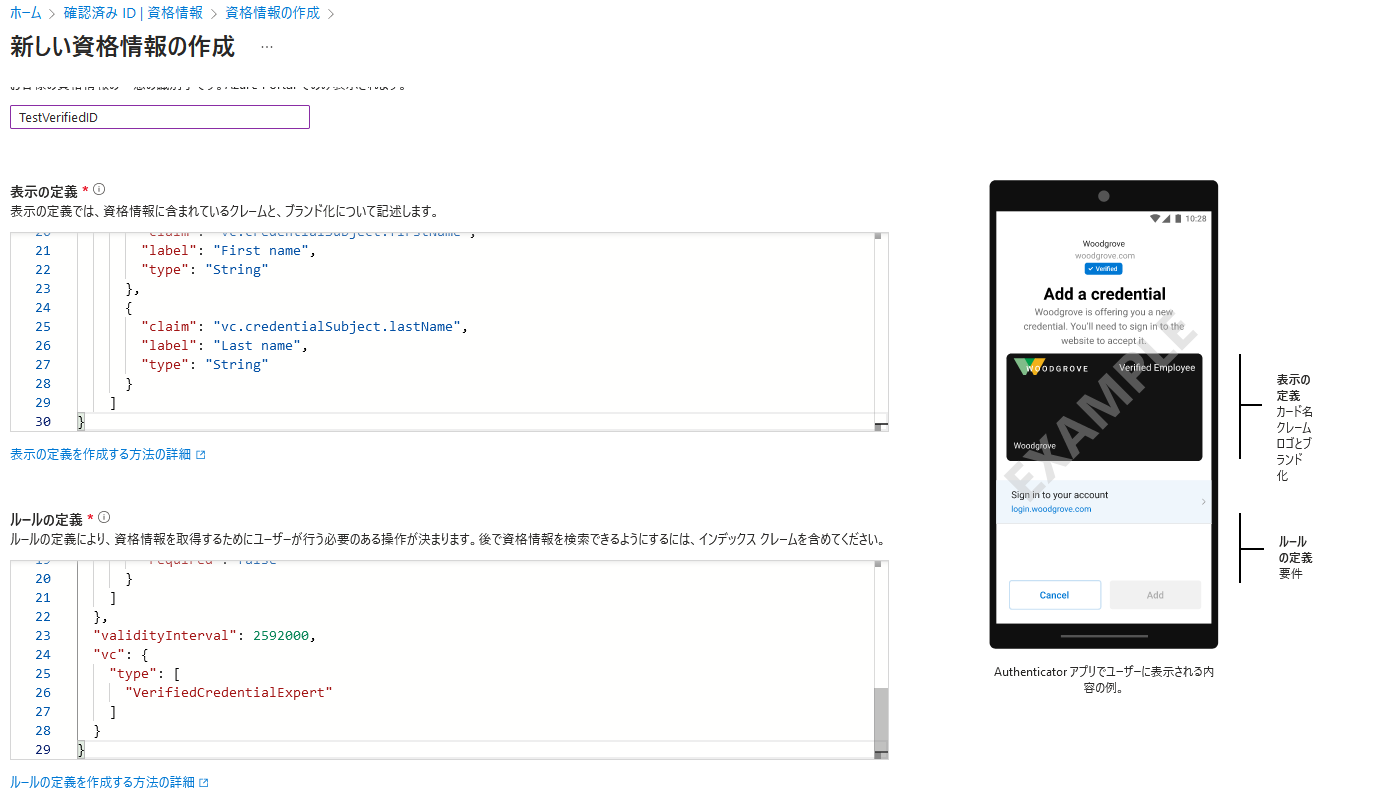Open the ルールの定義を作成する方法の詳細 link
This screenshot has height=803, width=1374.
coord(102,783)
